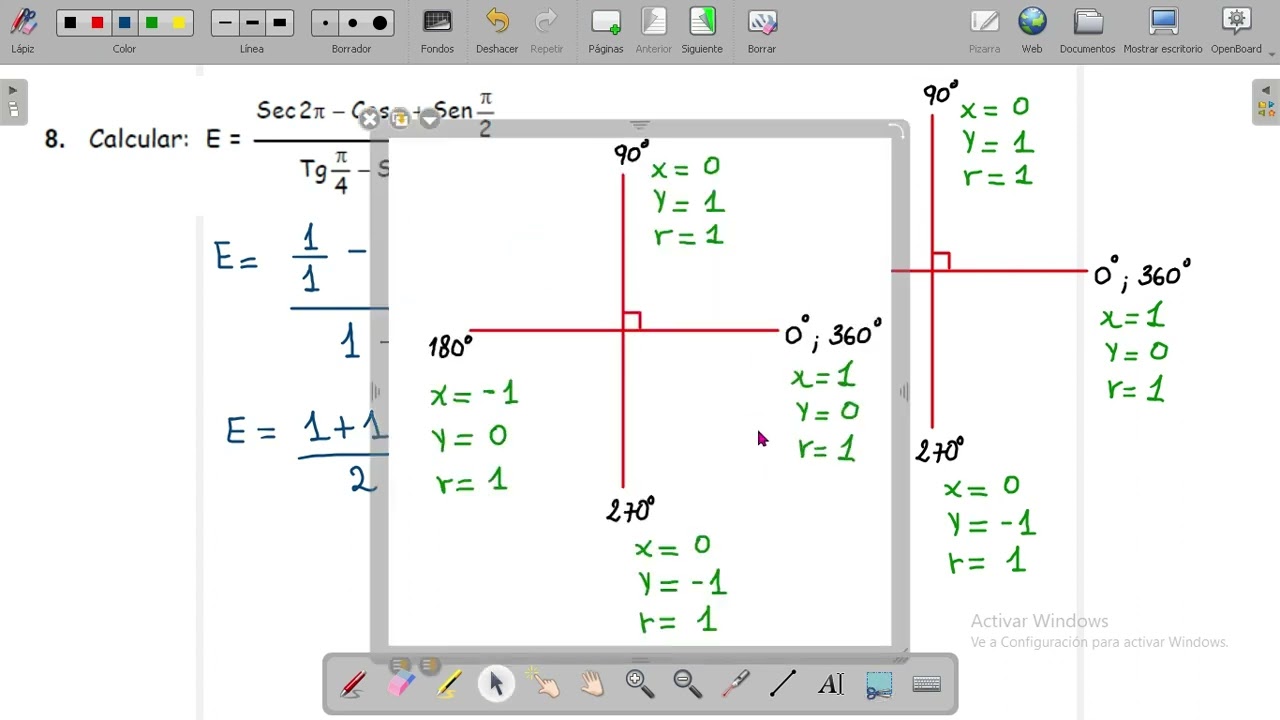
Task: Choose the thick line width
Action: (x=279, y=23)
